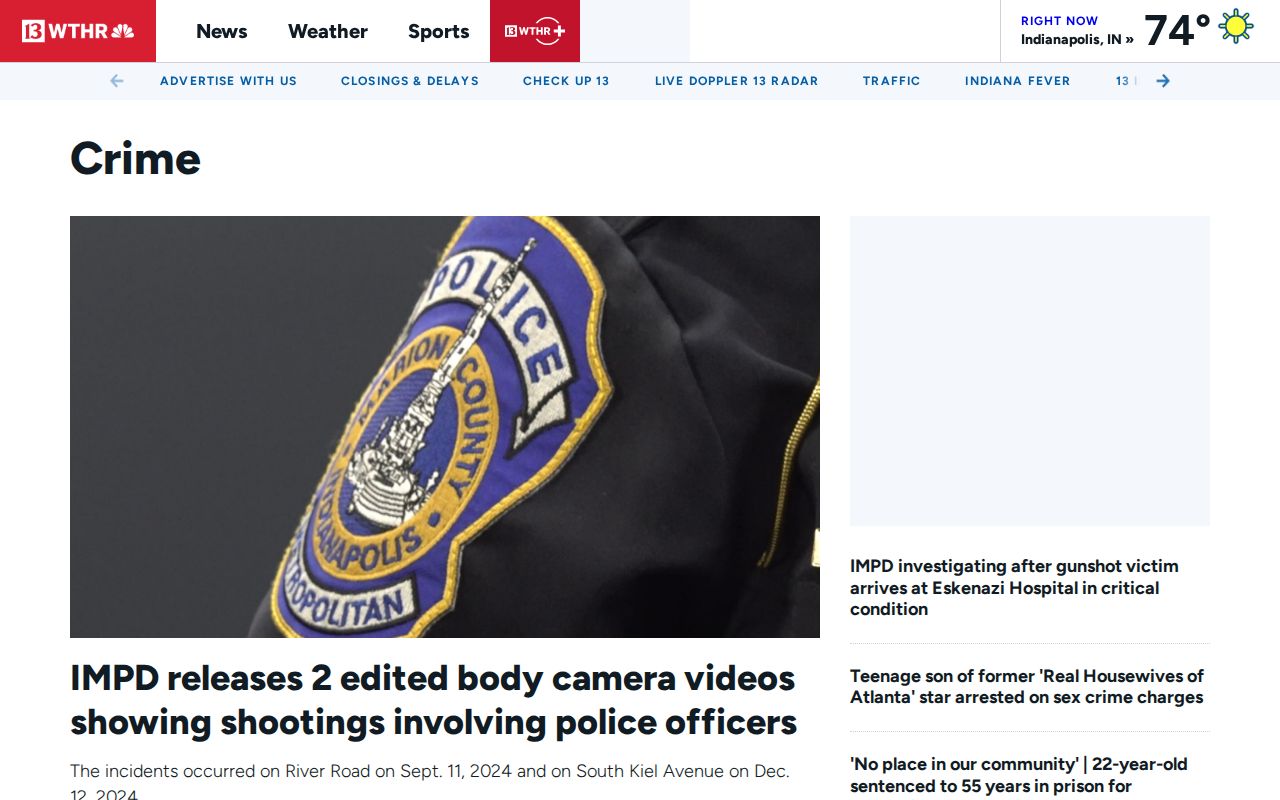This screenshot has height=800, width=1280.
Task: Read the IMPD body camera videos headline
Action: (x=434, y=700)
